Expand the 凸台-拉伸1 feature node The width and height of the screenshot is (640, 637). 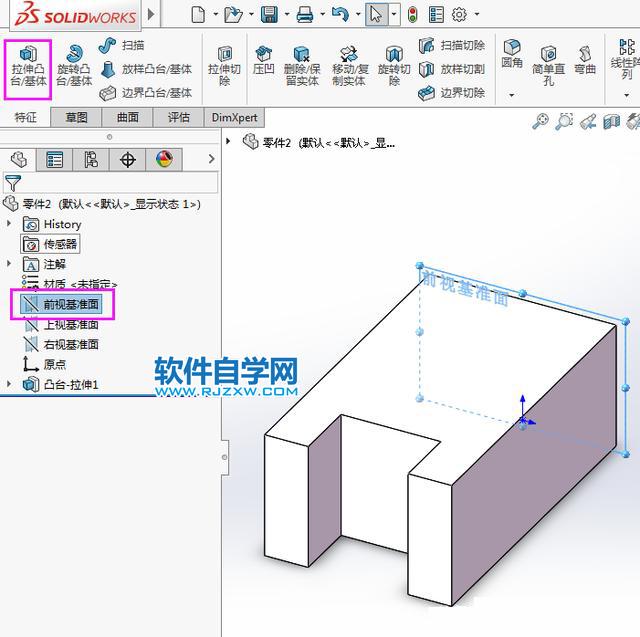click(x=9, y=384)
